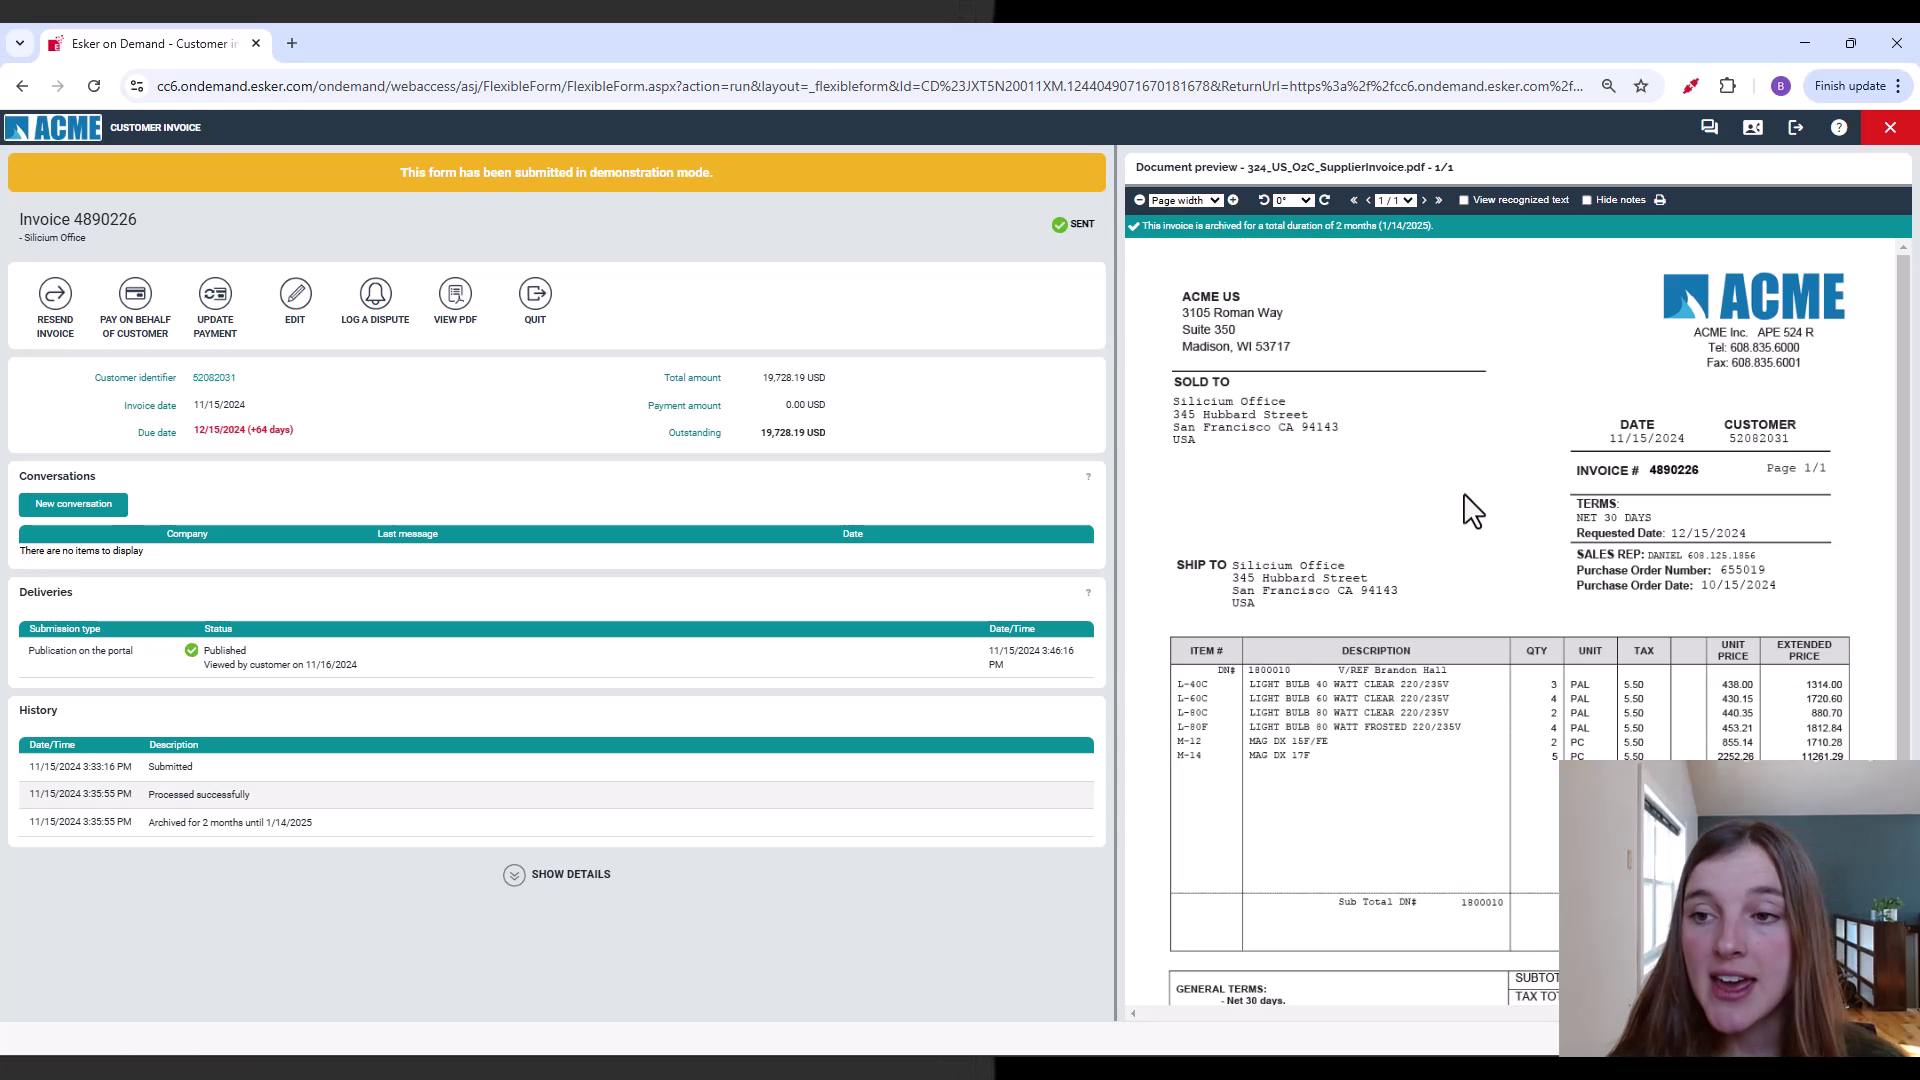The width and height of the screenshot is (1920, 1080).
Task: Open the conversations panel icon
Action: coord(1709,127)
